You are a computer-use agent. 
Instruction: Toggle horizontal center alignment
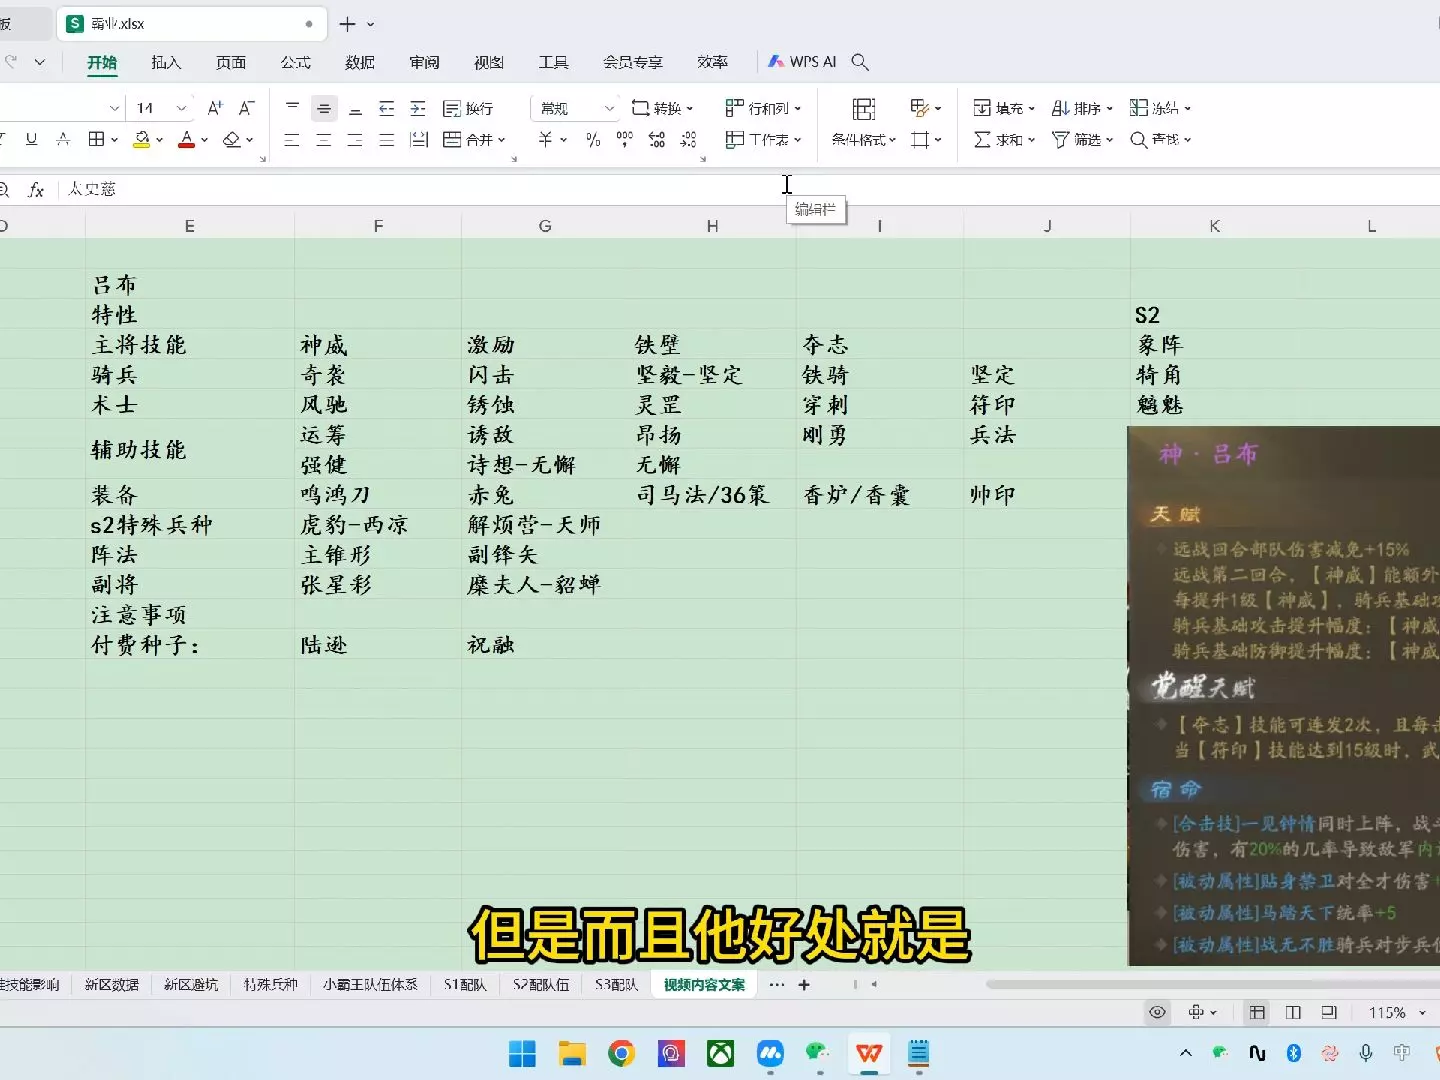point(323,140)
